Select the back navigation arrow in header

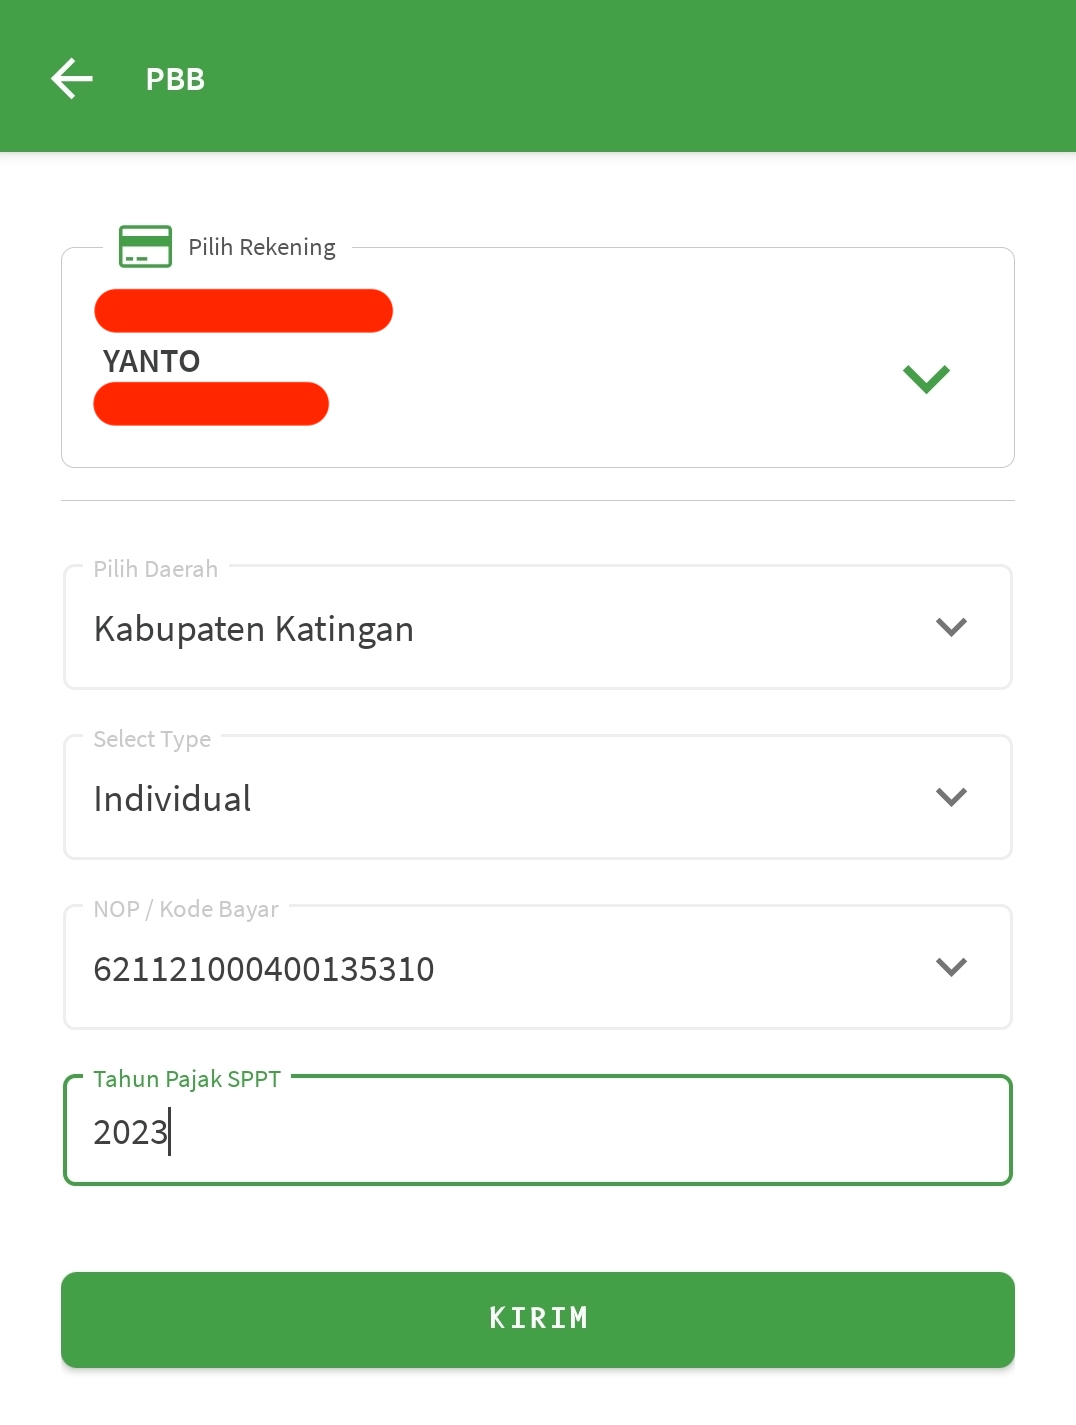pos(71,77)
